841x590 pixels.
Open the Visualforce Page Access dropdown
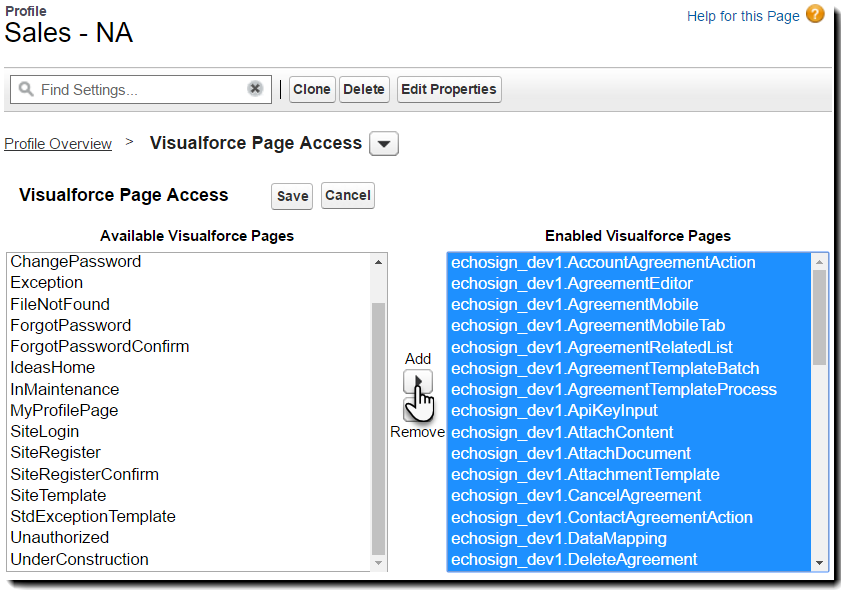click(x=384, y=144)
